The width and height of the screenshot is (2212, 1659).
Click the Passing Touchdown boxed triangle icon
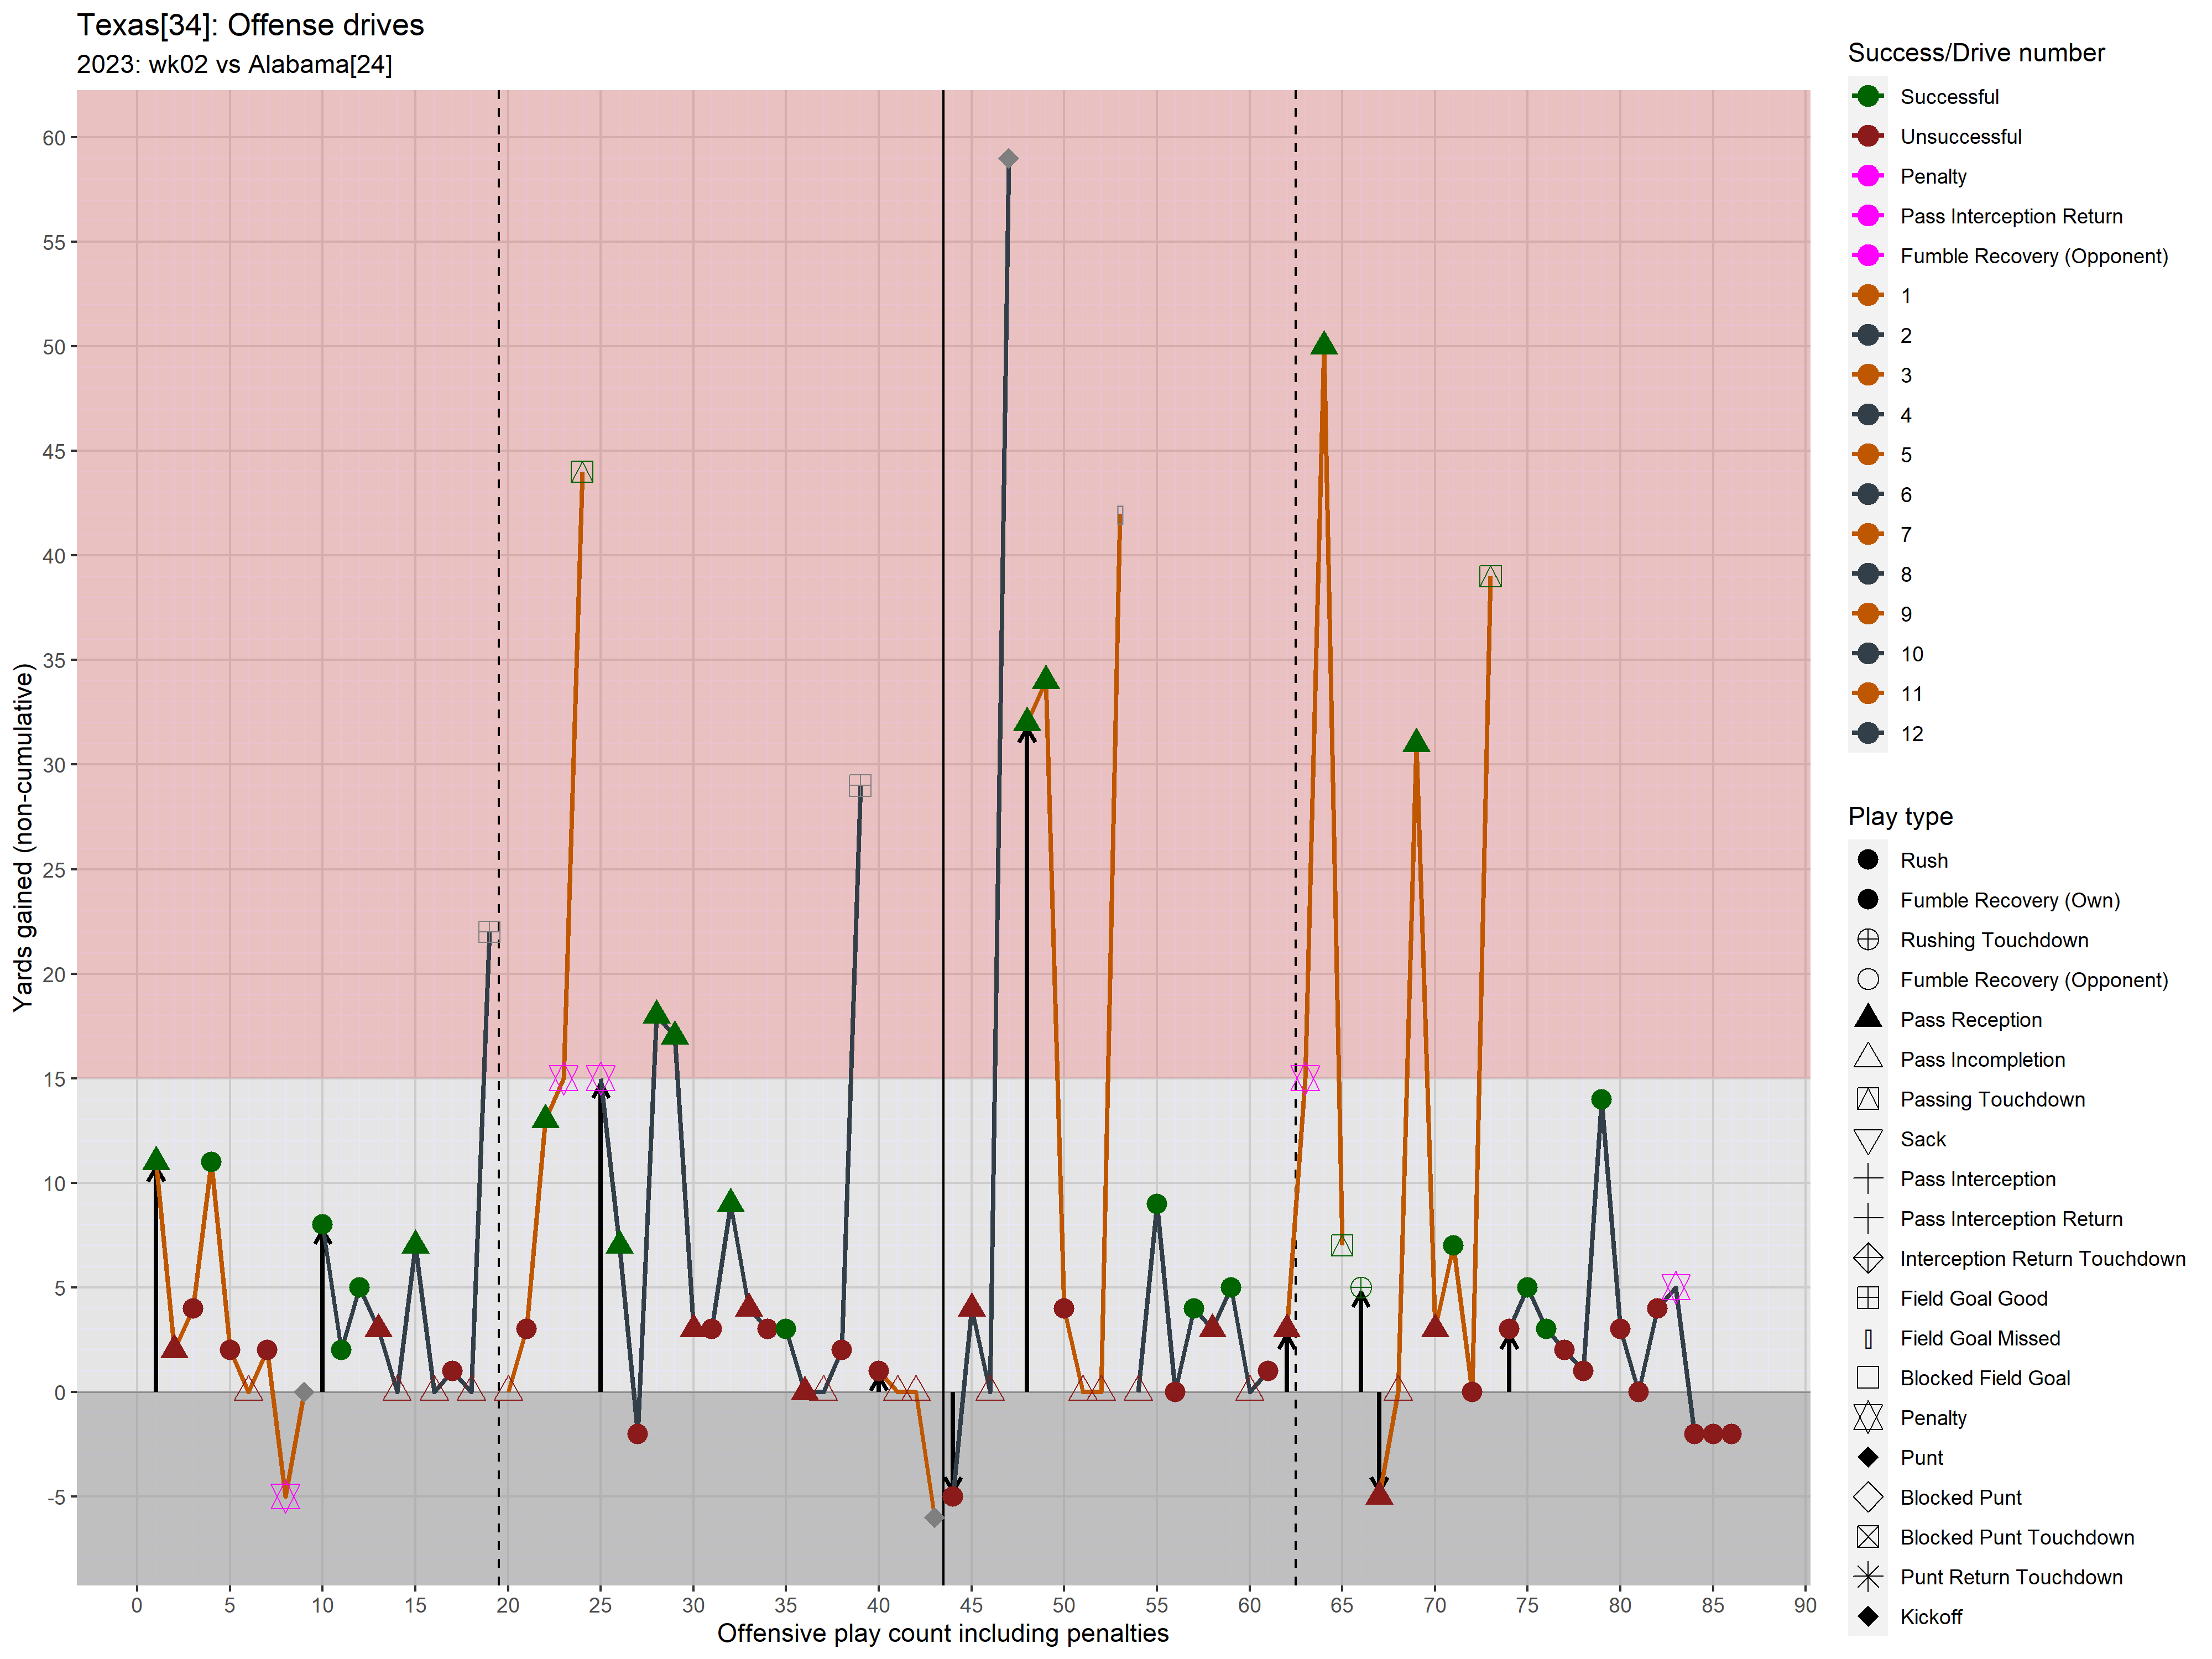coord(1867,1099)
